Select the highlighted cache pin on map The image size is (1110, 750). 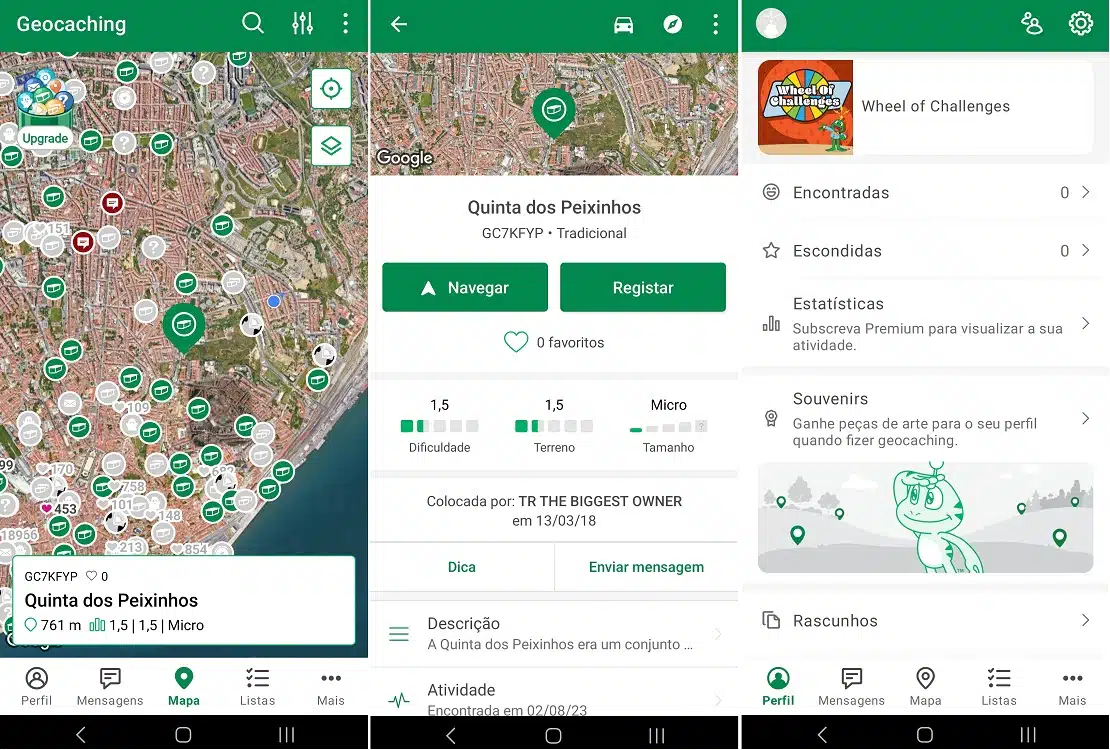pyautogui.click(x=184, y=329)
